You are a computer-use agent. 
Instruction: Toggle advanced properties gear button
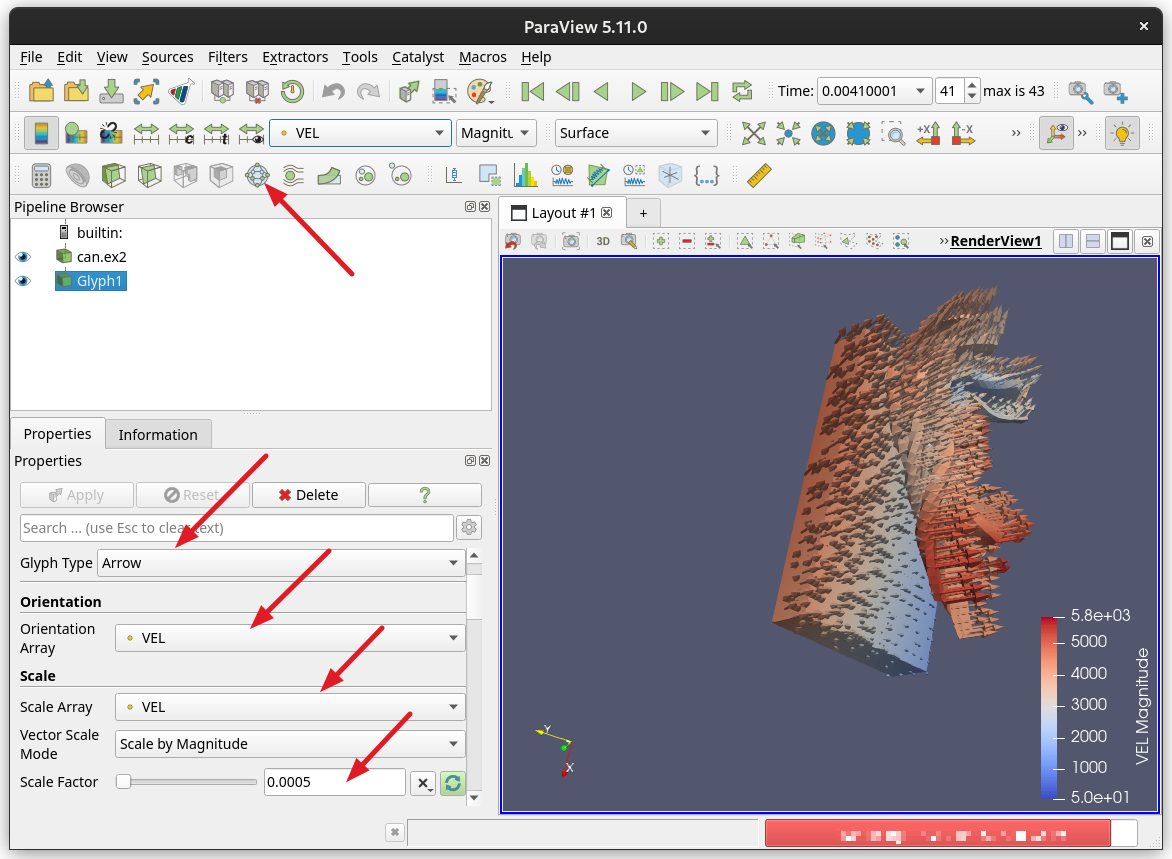tap(469, 528)
